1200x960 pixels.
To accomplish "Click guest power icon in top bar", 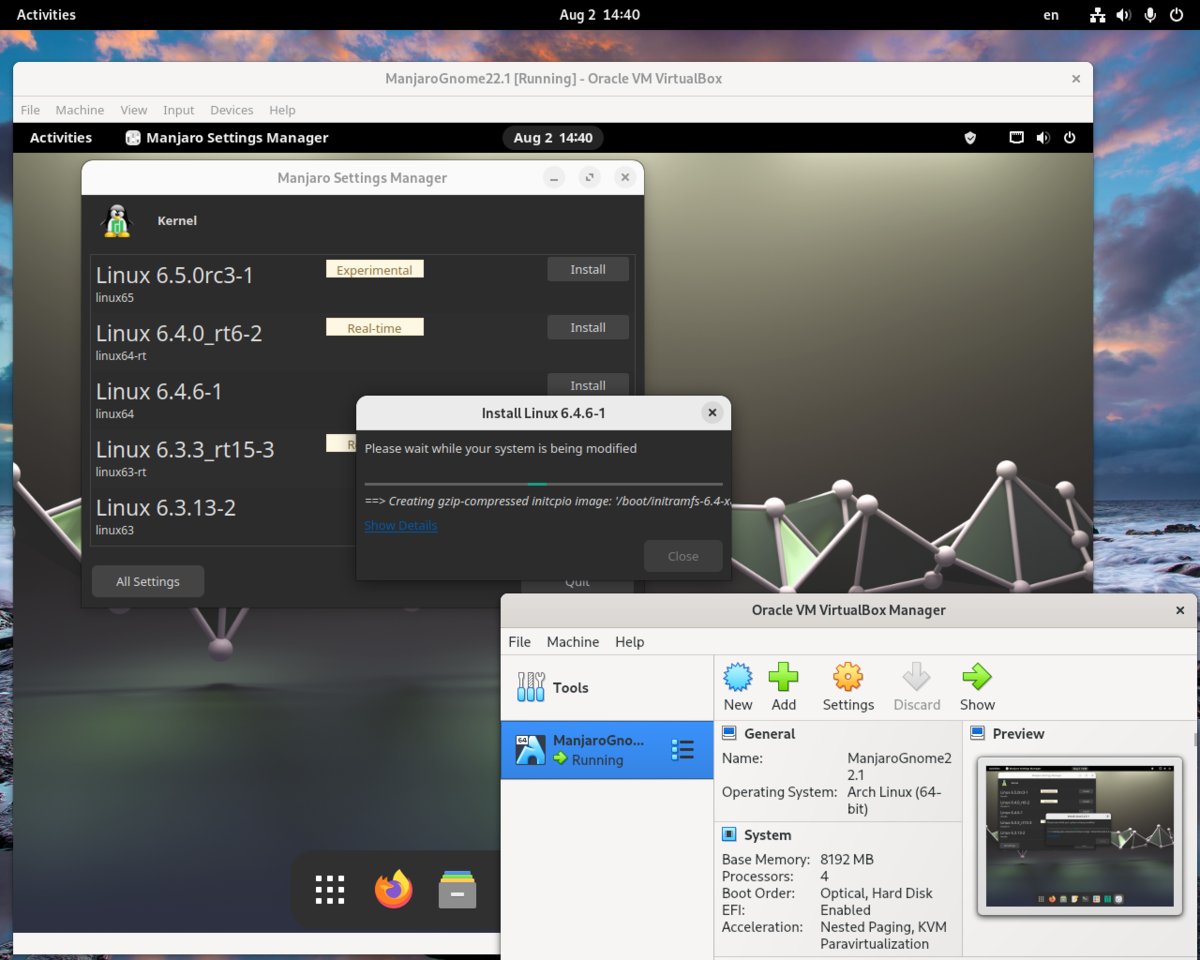I will [x=1070, y=138].
